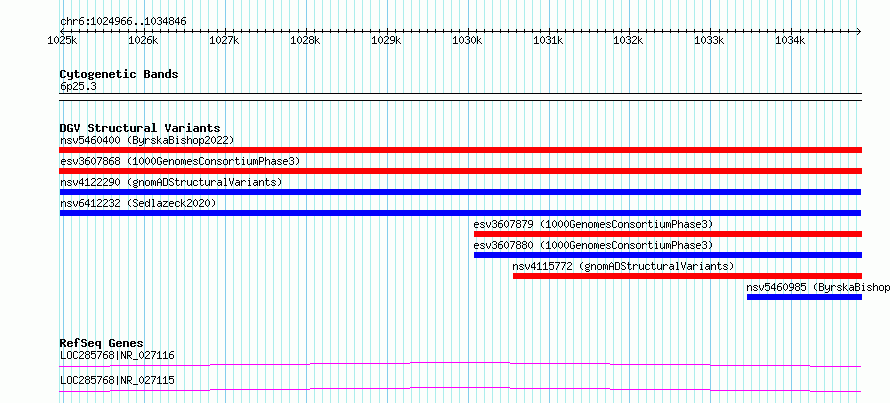Click the nsv4122290 blue variant bar
This screenshot has width=890, height=403.
(x=460, y=192)
